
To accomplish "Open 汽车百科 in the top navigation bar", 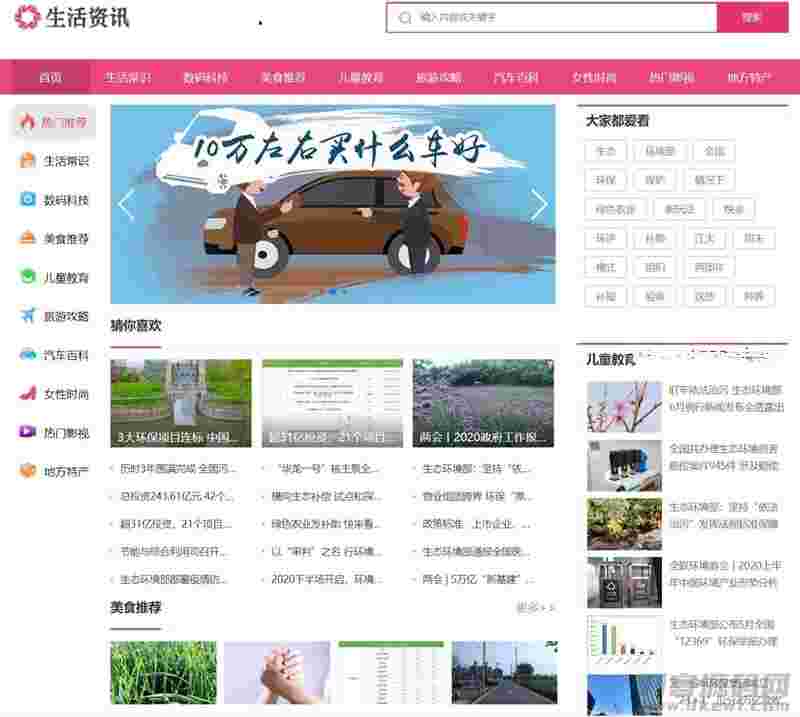I will [516, 78].
